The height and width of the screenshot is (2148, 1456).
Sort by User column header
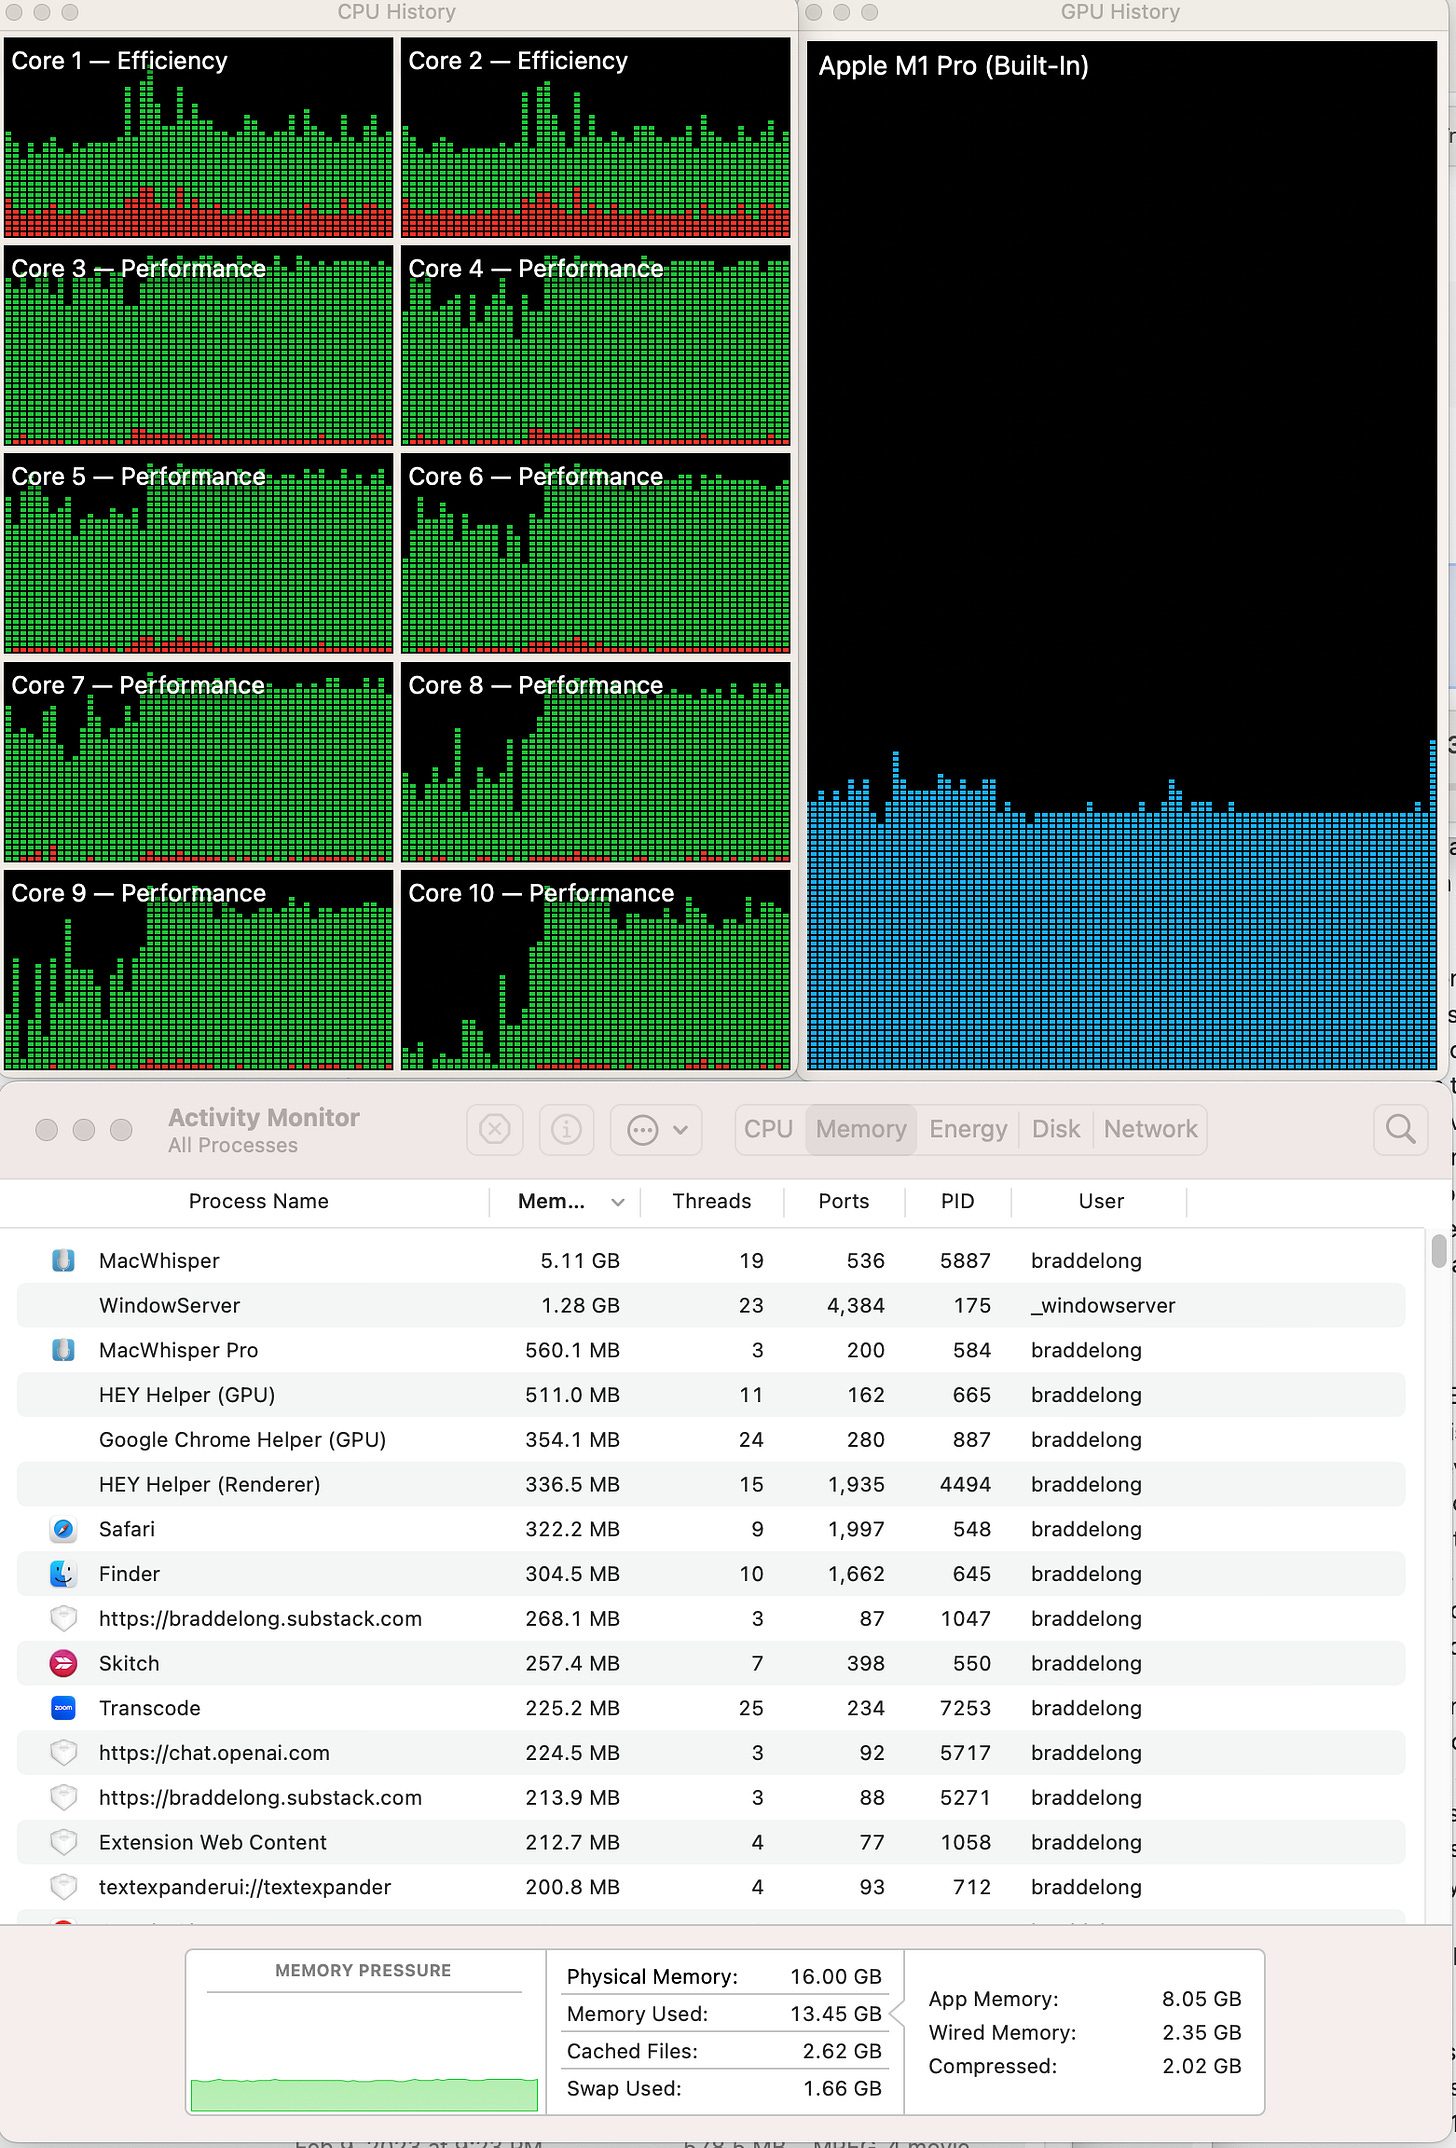(x=1100, y=1201)
